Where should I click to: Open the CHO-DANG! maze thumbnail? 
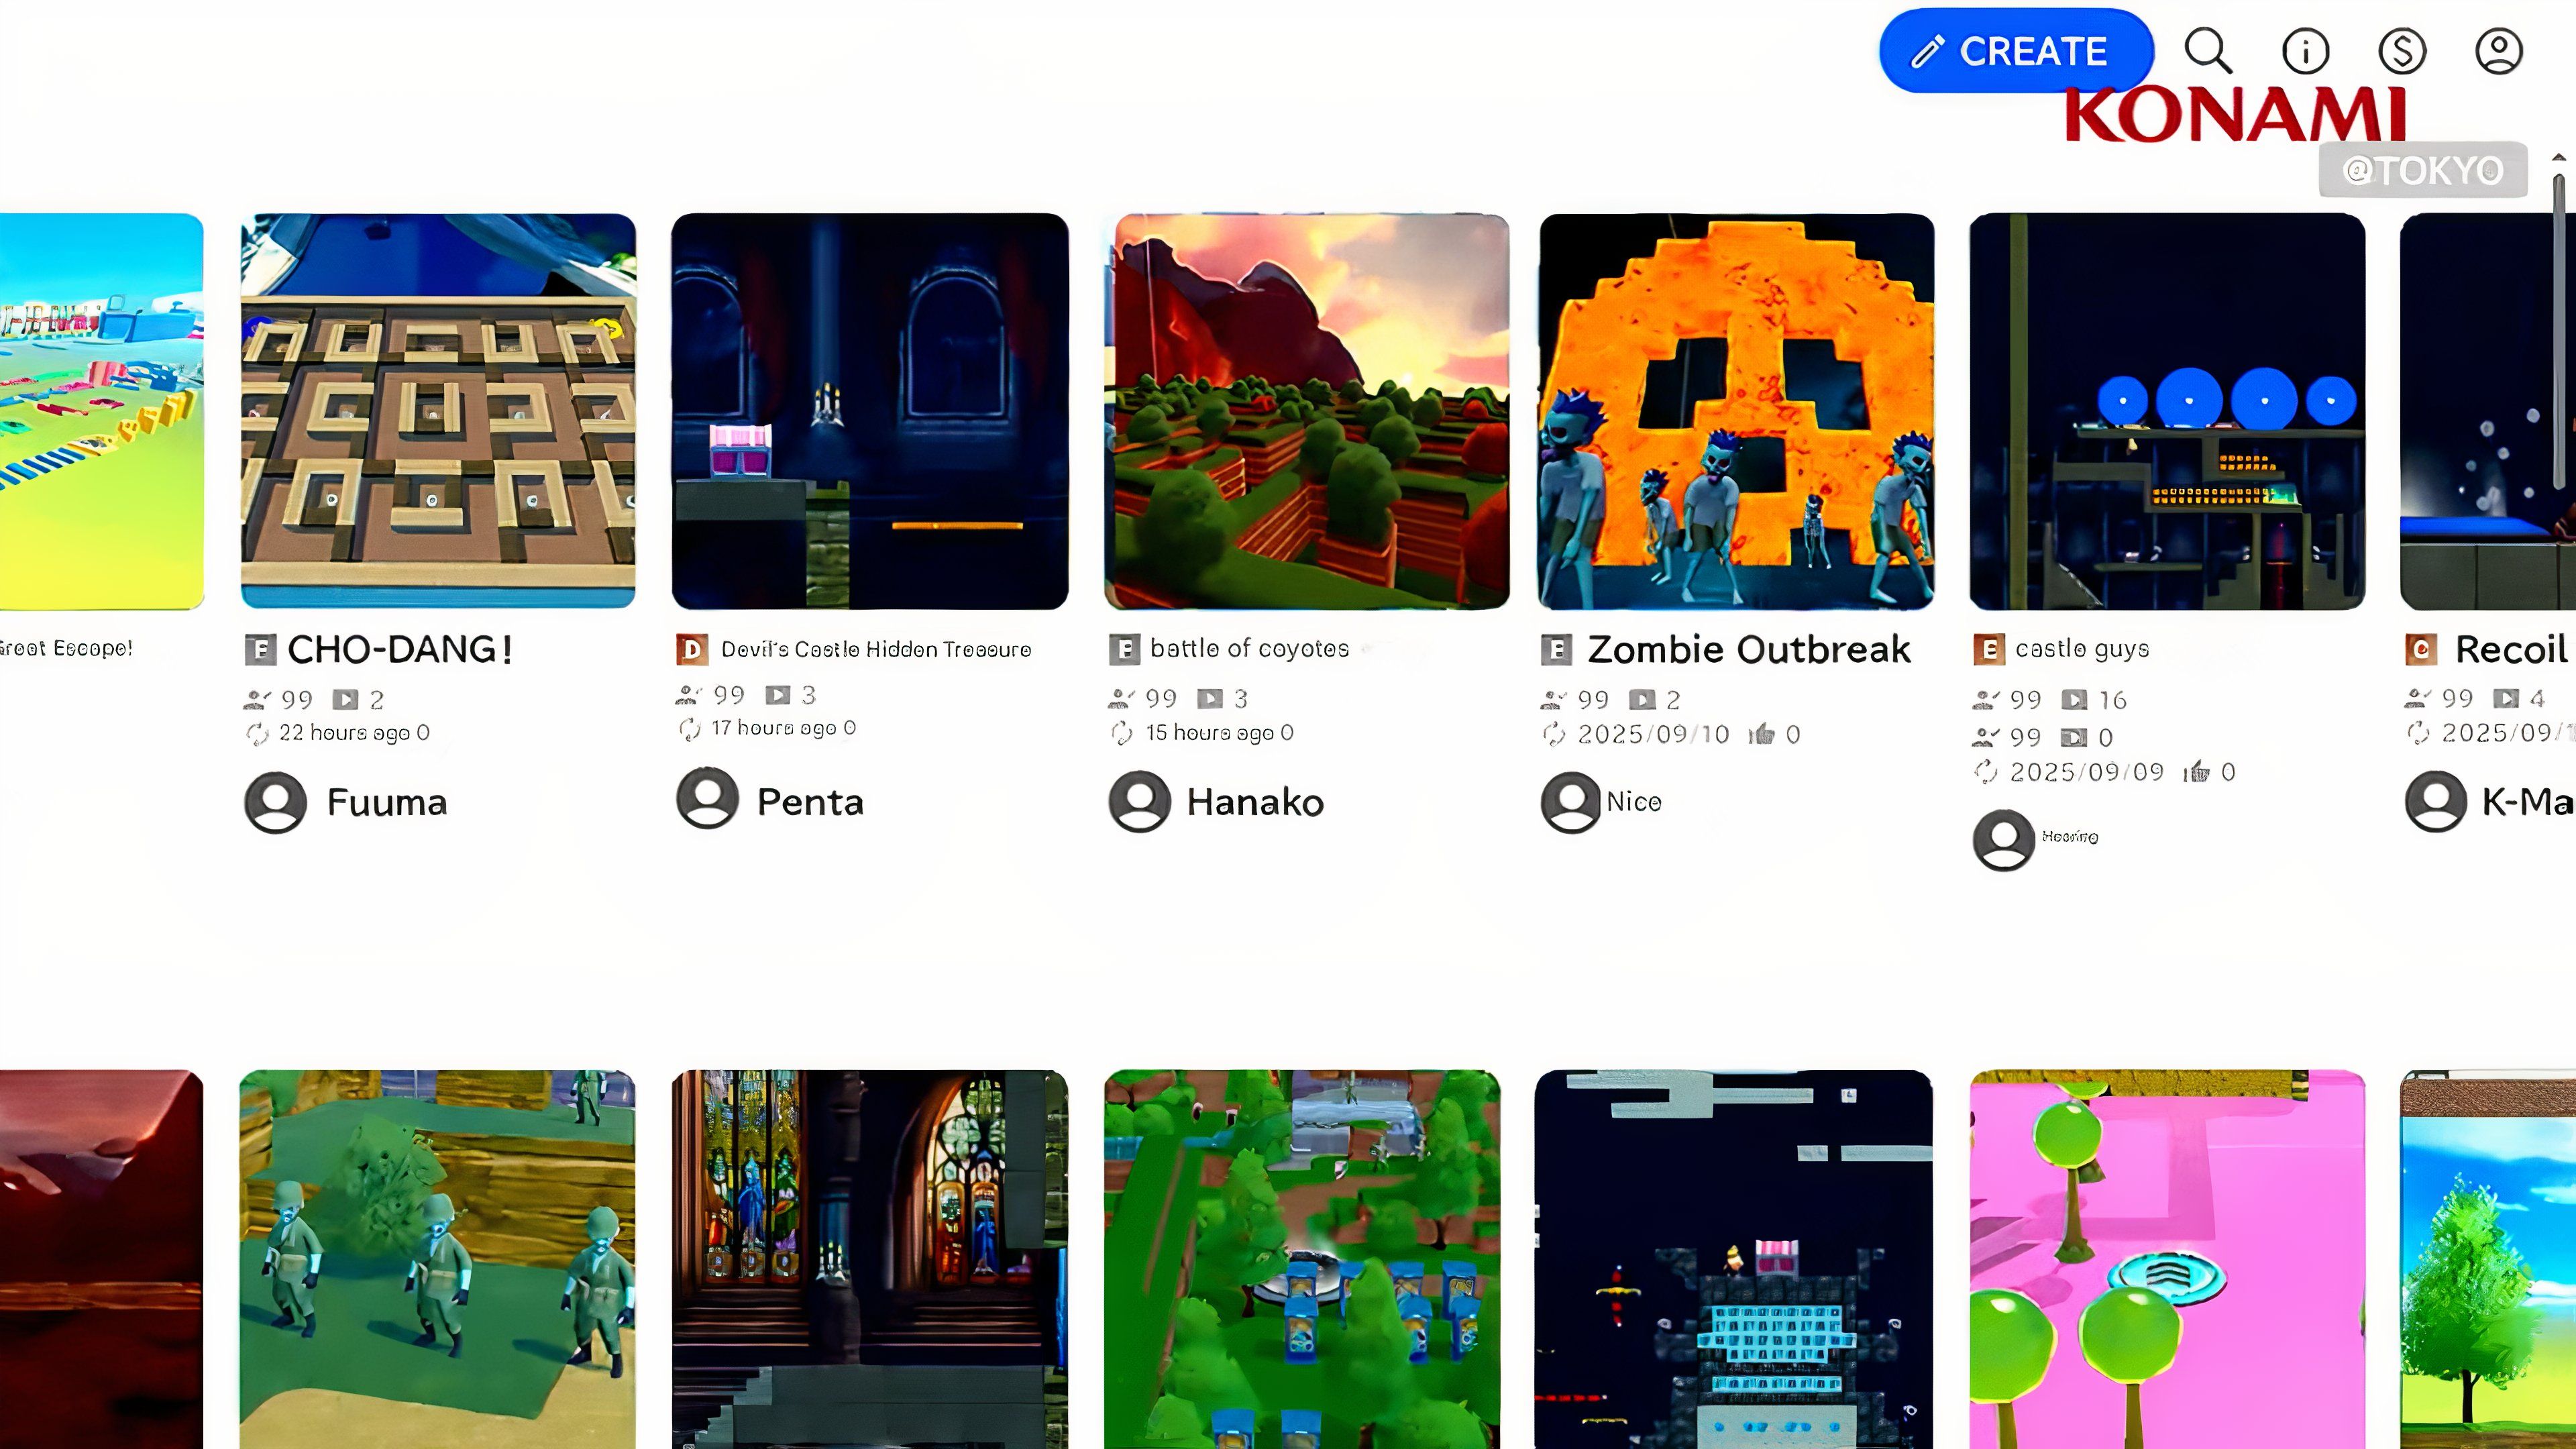click(438, 411)
